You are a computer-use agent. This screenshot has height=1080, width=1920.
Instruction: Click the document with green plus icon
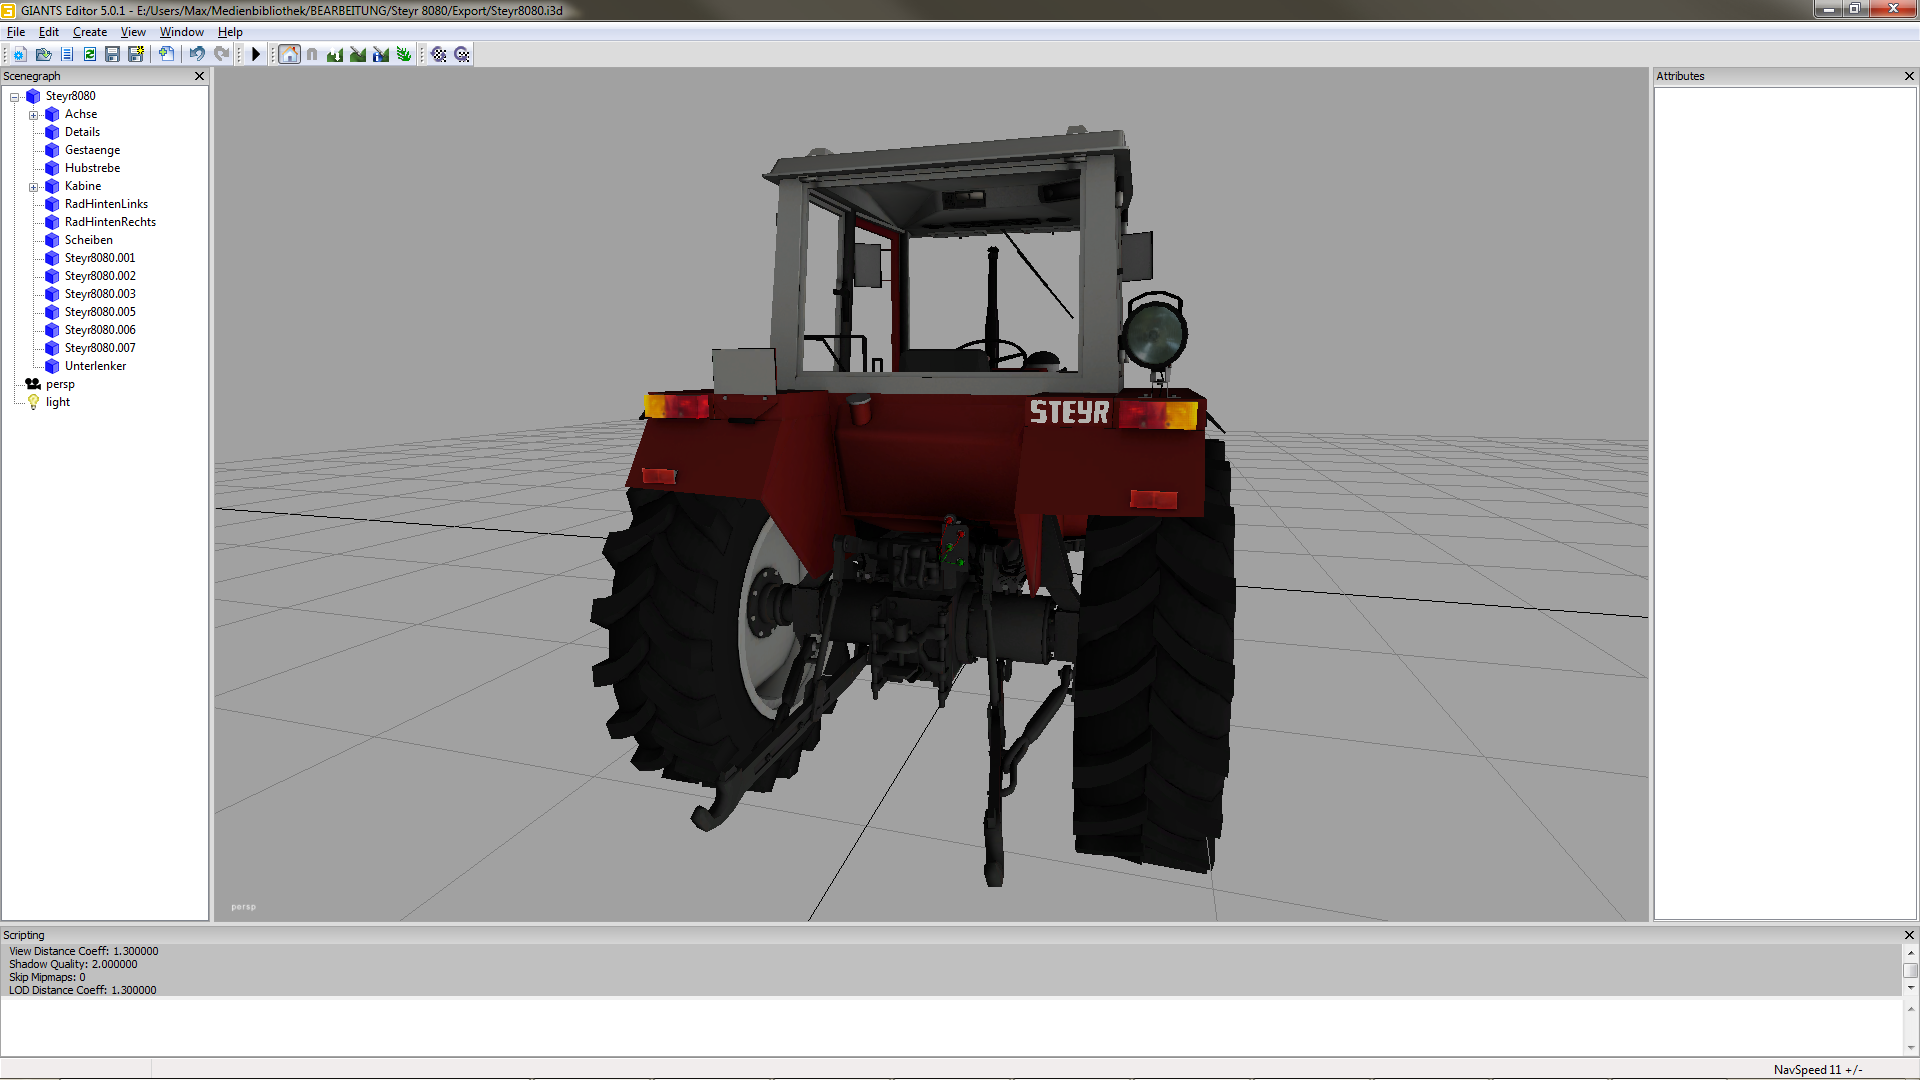click(x=166, y=54)
